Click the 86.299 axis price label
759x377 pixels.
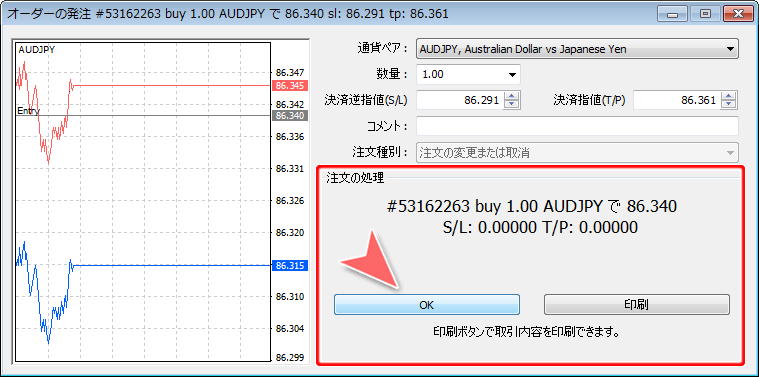click(290, 358)
